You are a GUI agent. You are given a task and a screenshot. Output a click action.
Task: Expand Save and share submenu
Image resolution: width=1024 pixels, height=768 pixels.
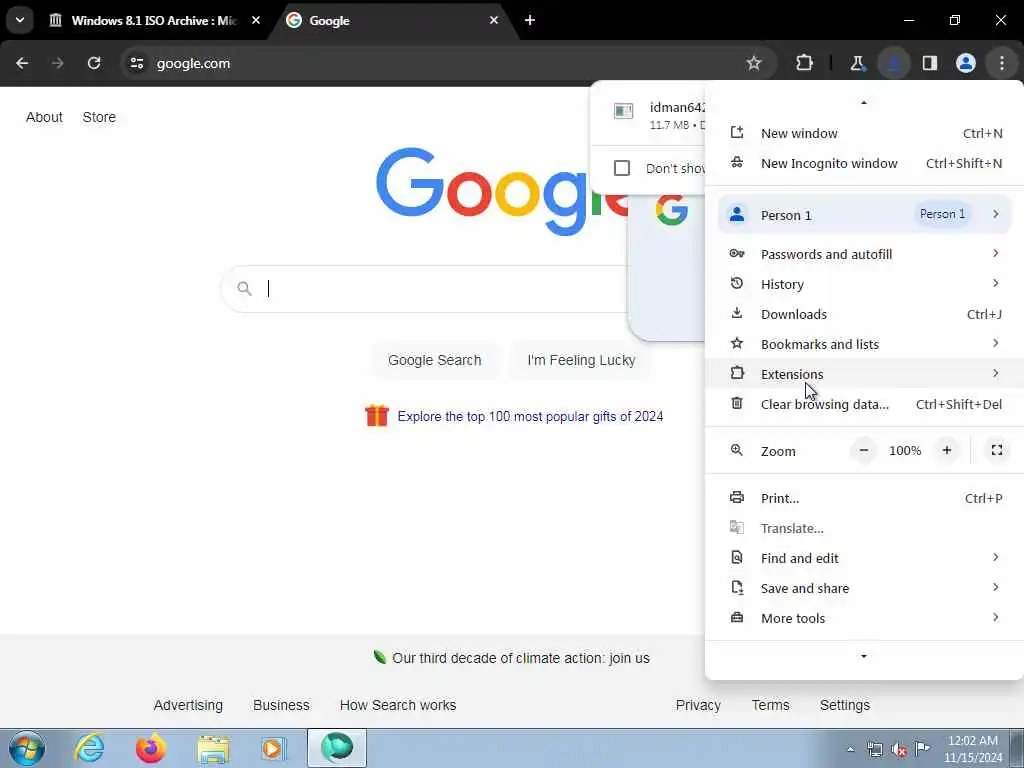(x=864, y=588)
